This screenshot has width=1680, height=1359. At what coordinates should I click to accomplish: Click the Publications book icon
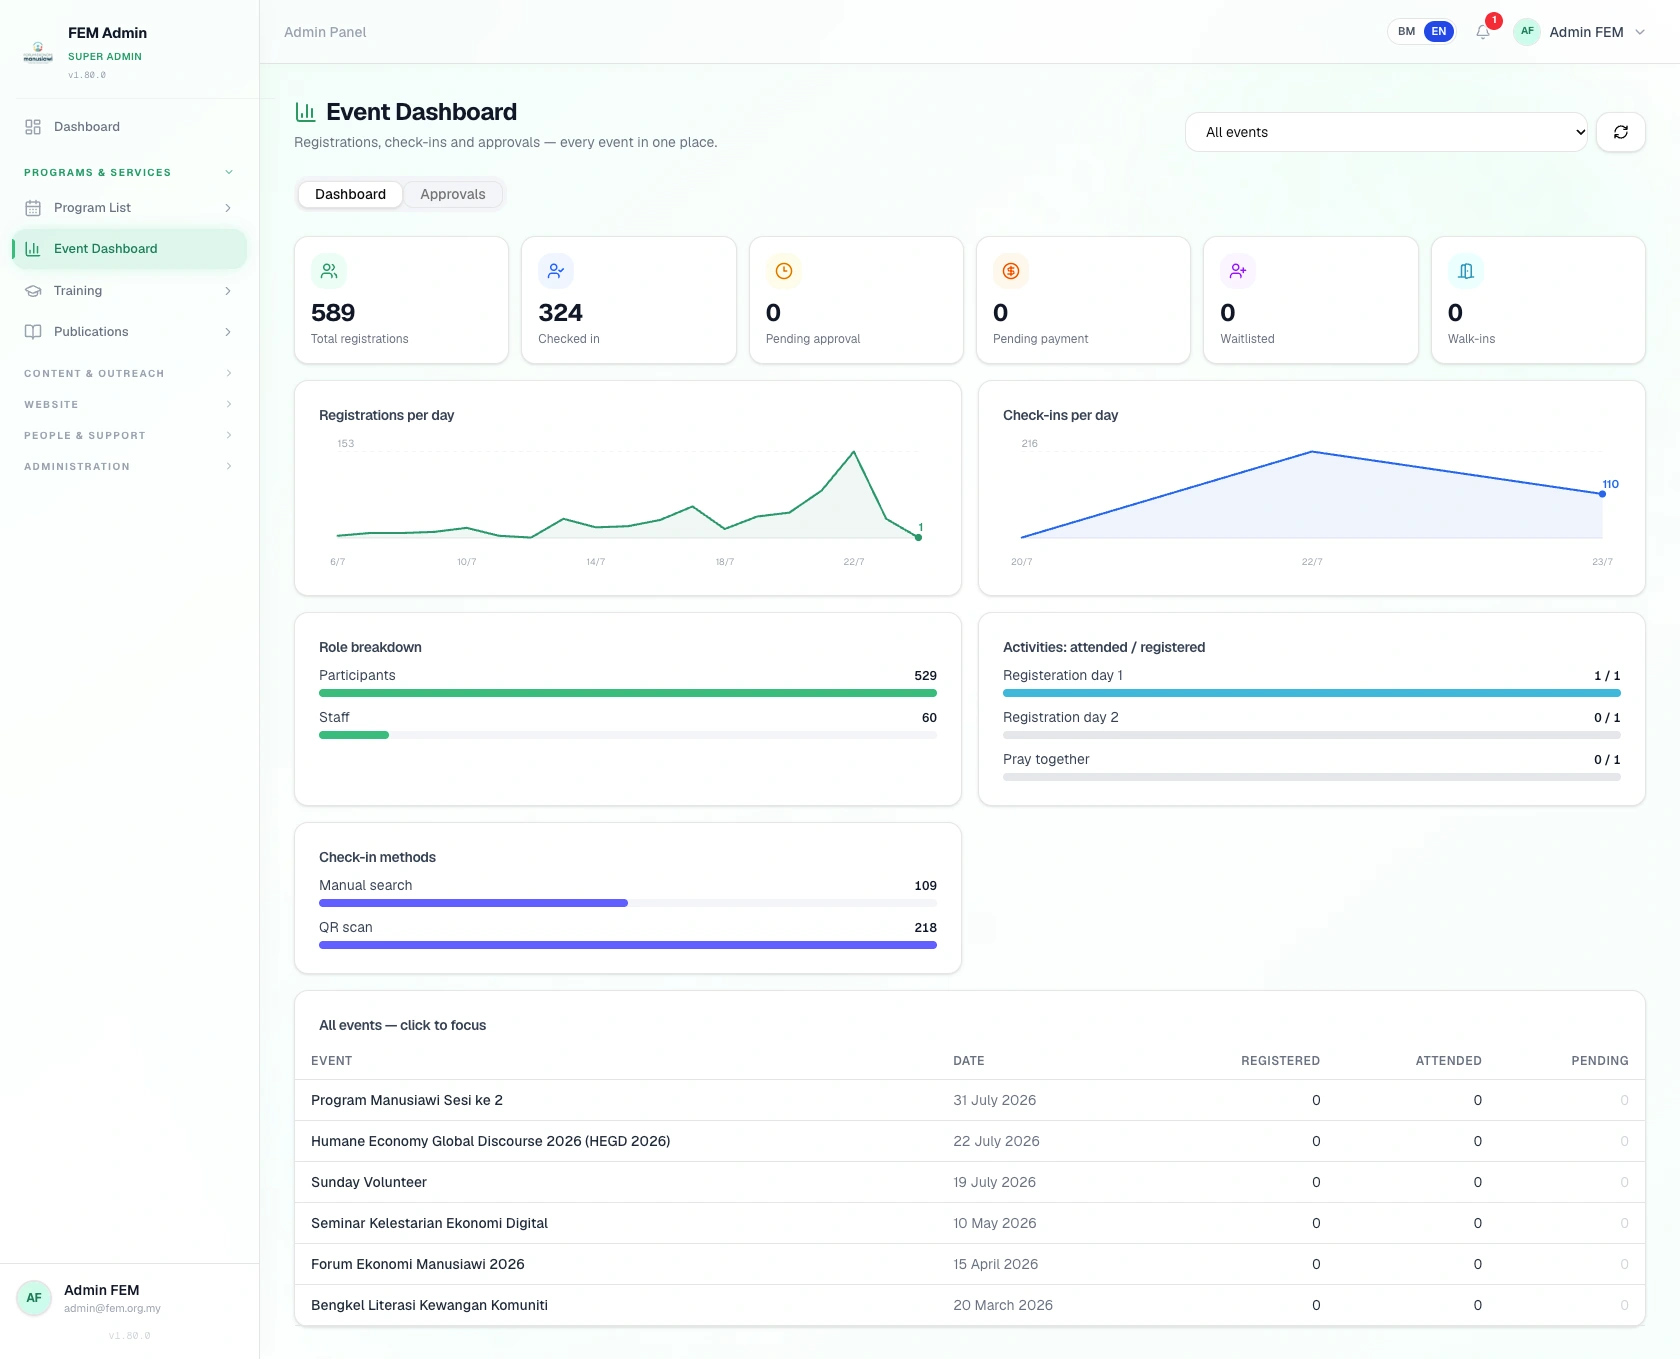coord(33,332)
